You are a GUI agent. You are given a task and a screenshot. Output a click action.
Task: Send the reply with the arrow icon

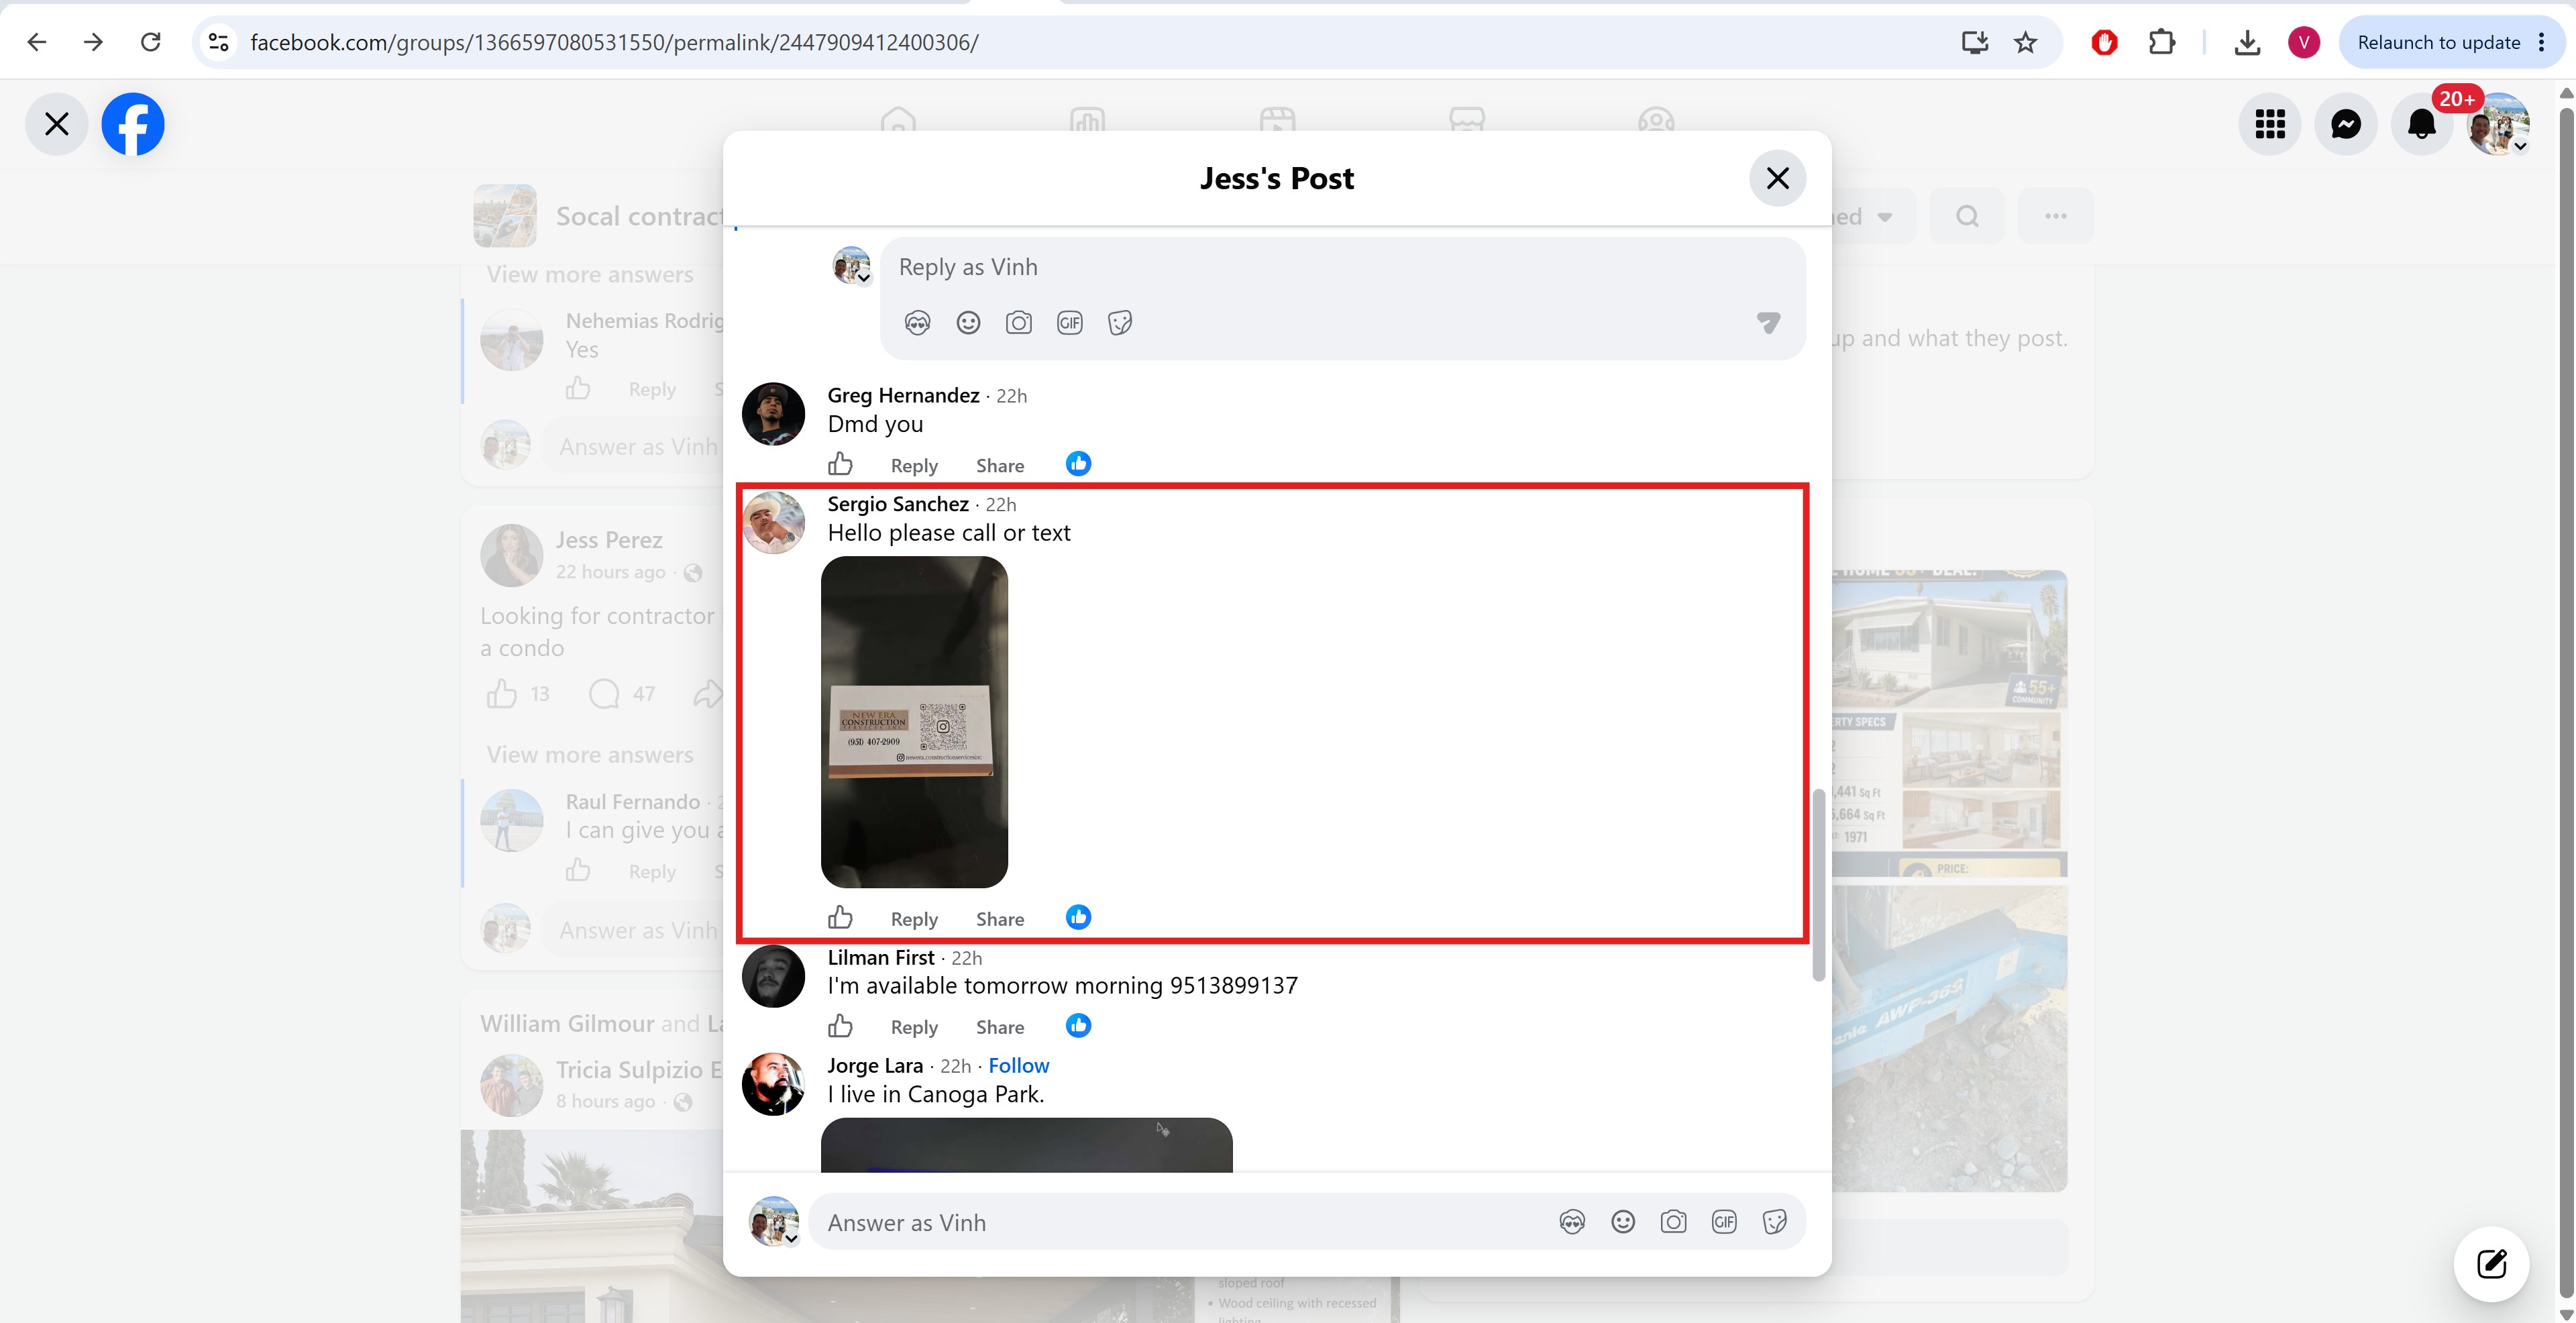pos(1768,322)
